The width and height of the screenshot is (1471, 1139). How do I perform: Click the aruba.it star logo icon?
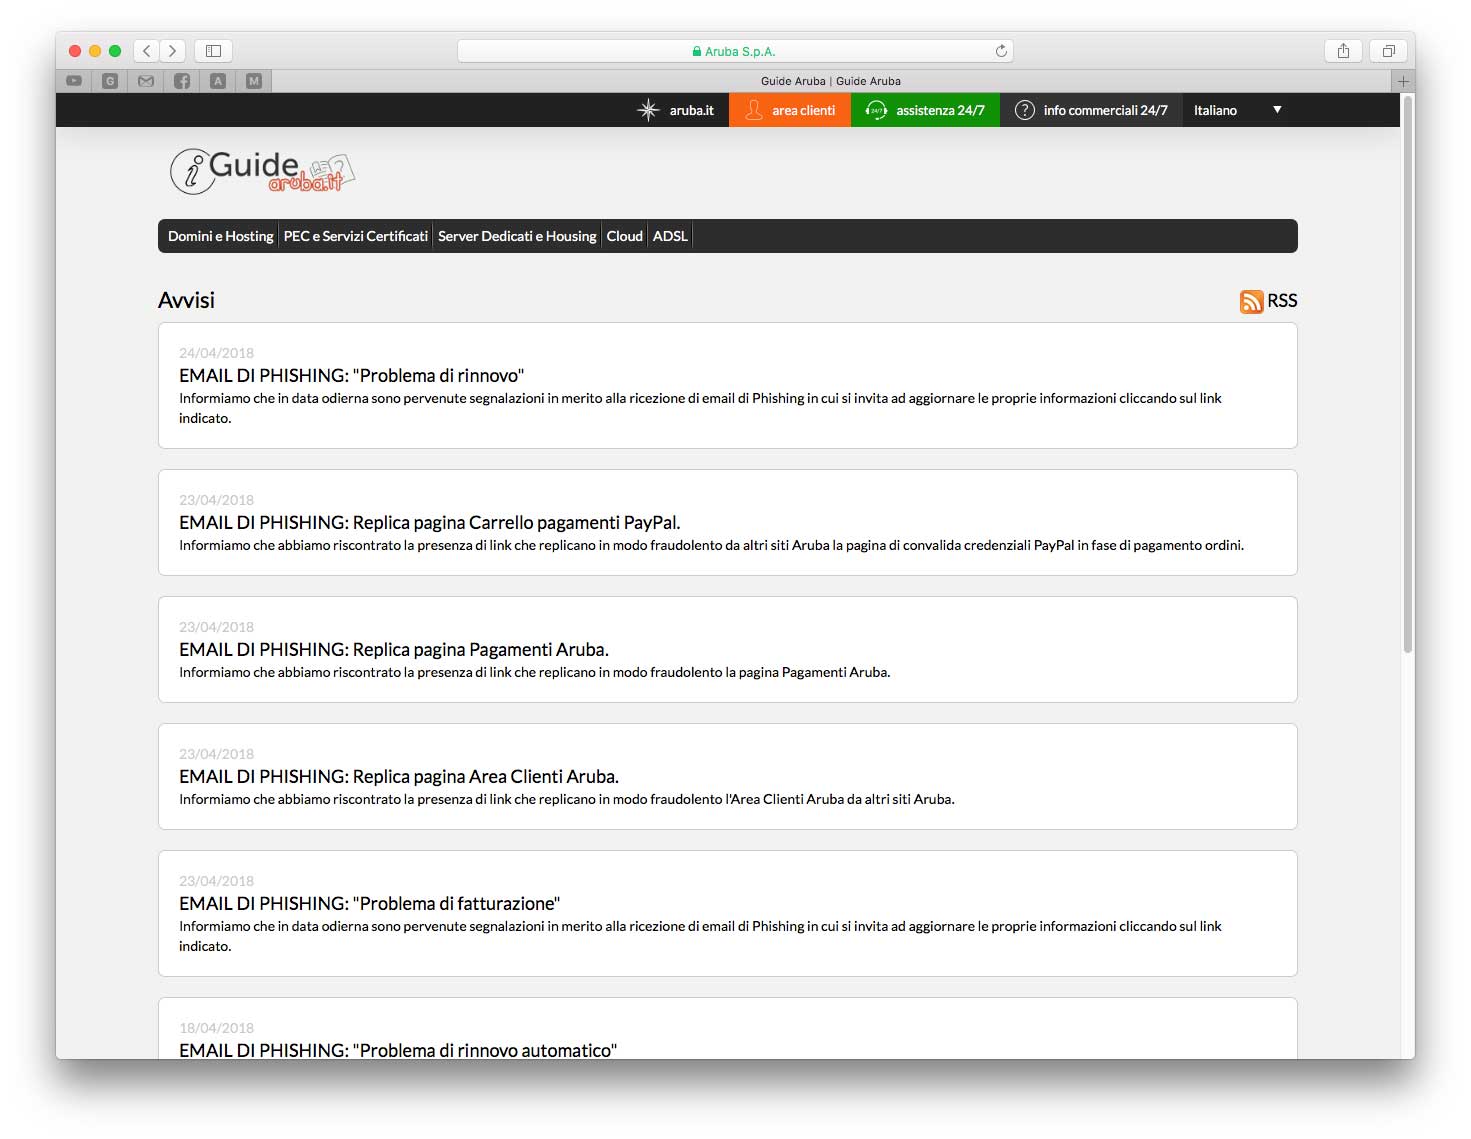(648, 110)
